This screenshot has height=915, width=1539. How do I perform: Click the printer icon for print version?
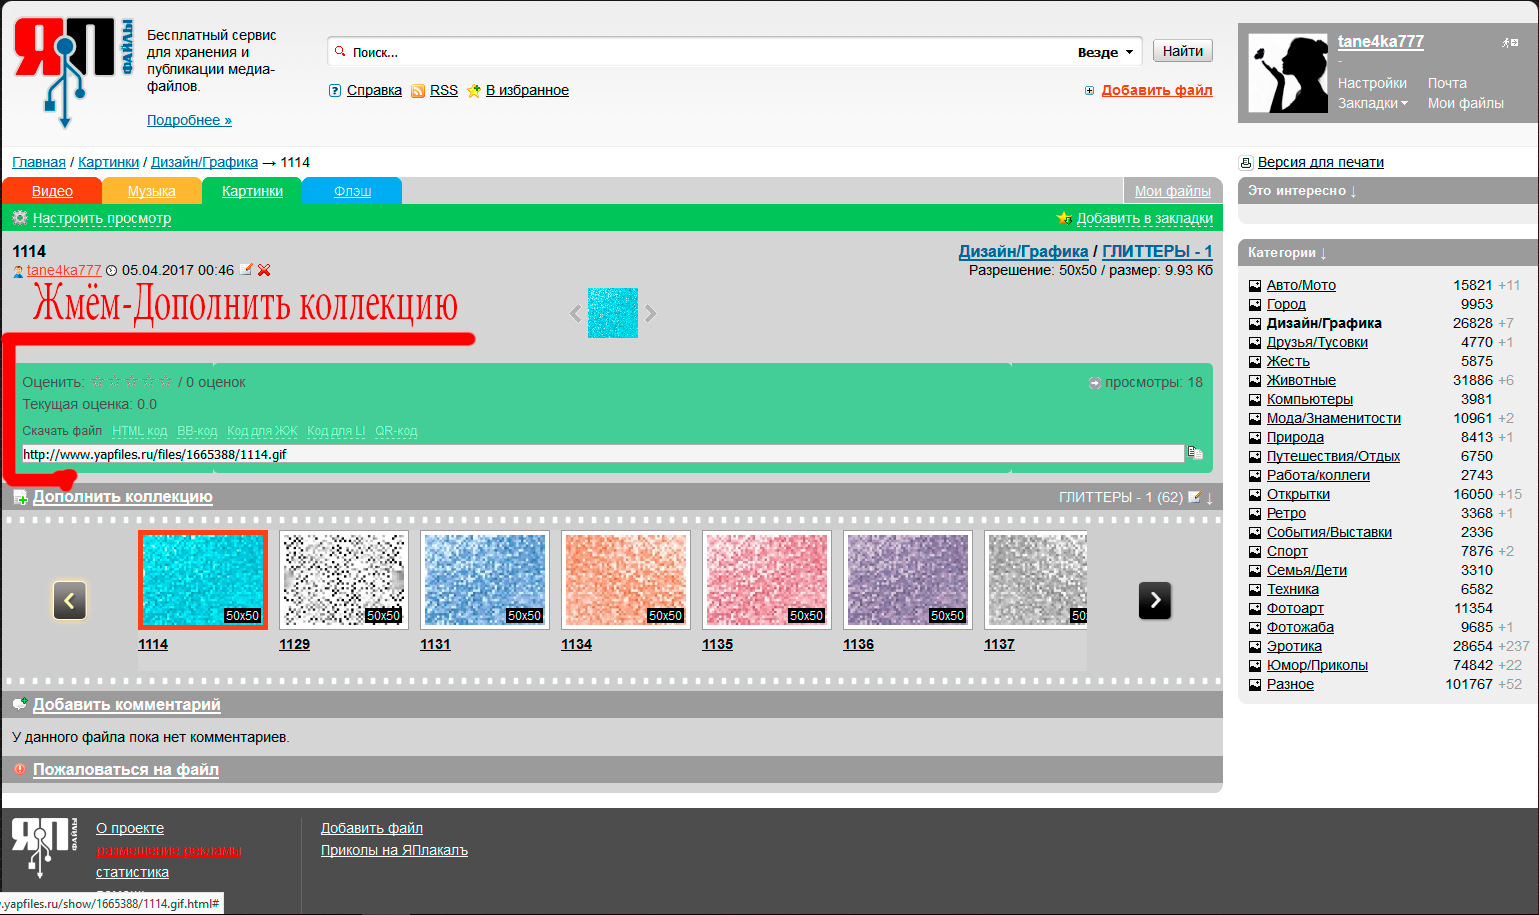point(1246,163)
